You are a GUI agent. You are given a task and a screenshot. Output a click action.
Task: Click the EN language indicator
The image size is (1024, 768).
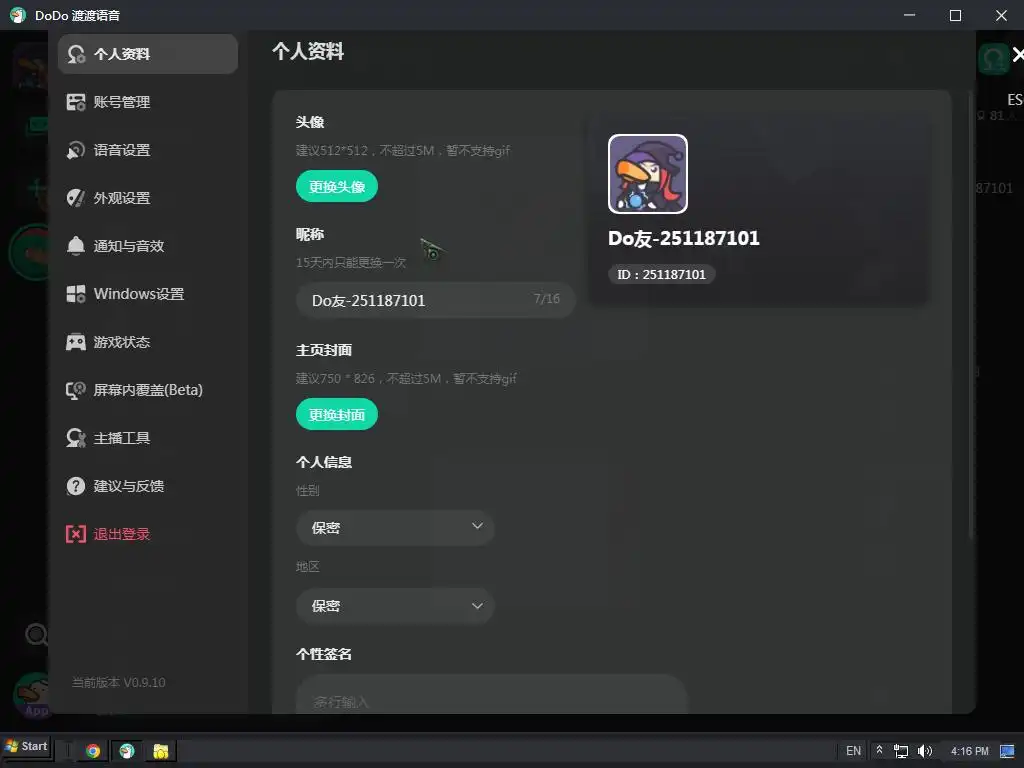click(854, 751)
